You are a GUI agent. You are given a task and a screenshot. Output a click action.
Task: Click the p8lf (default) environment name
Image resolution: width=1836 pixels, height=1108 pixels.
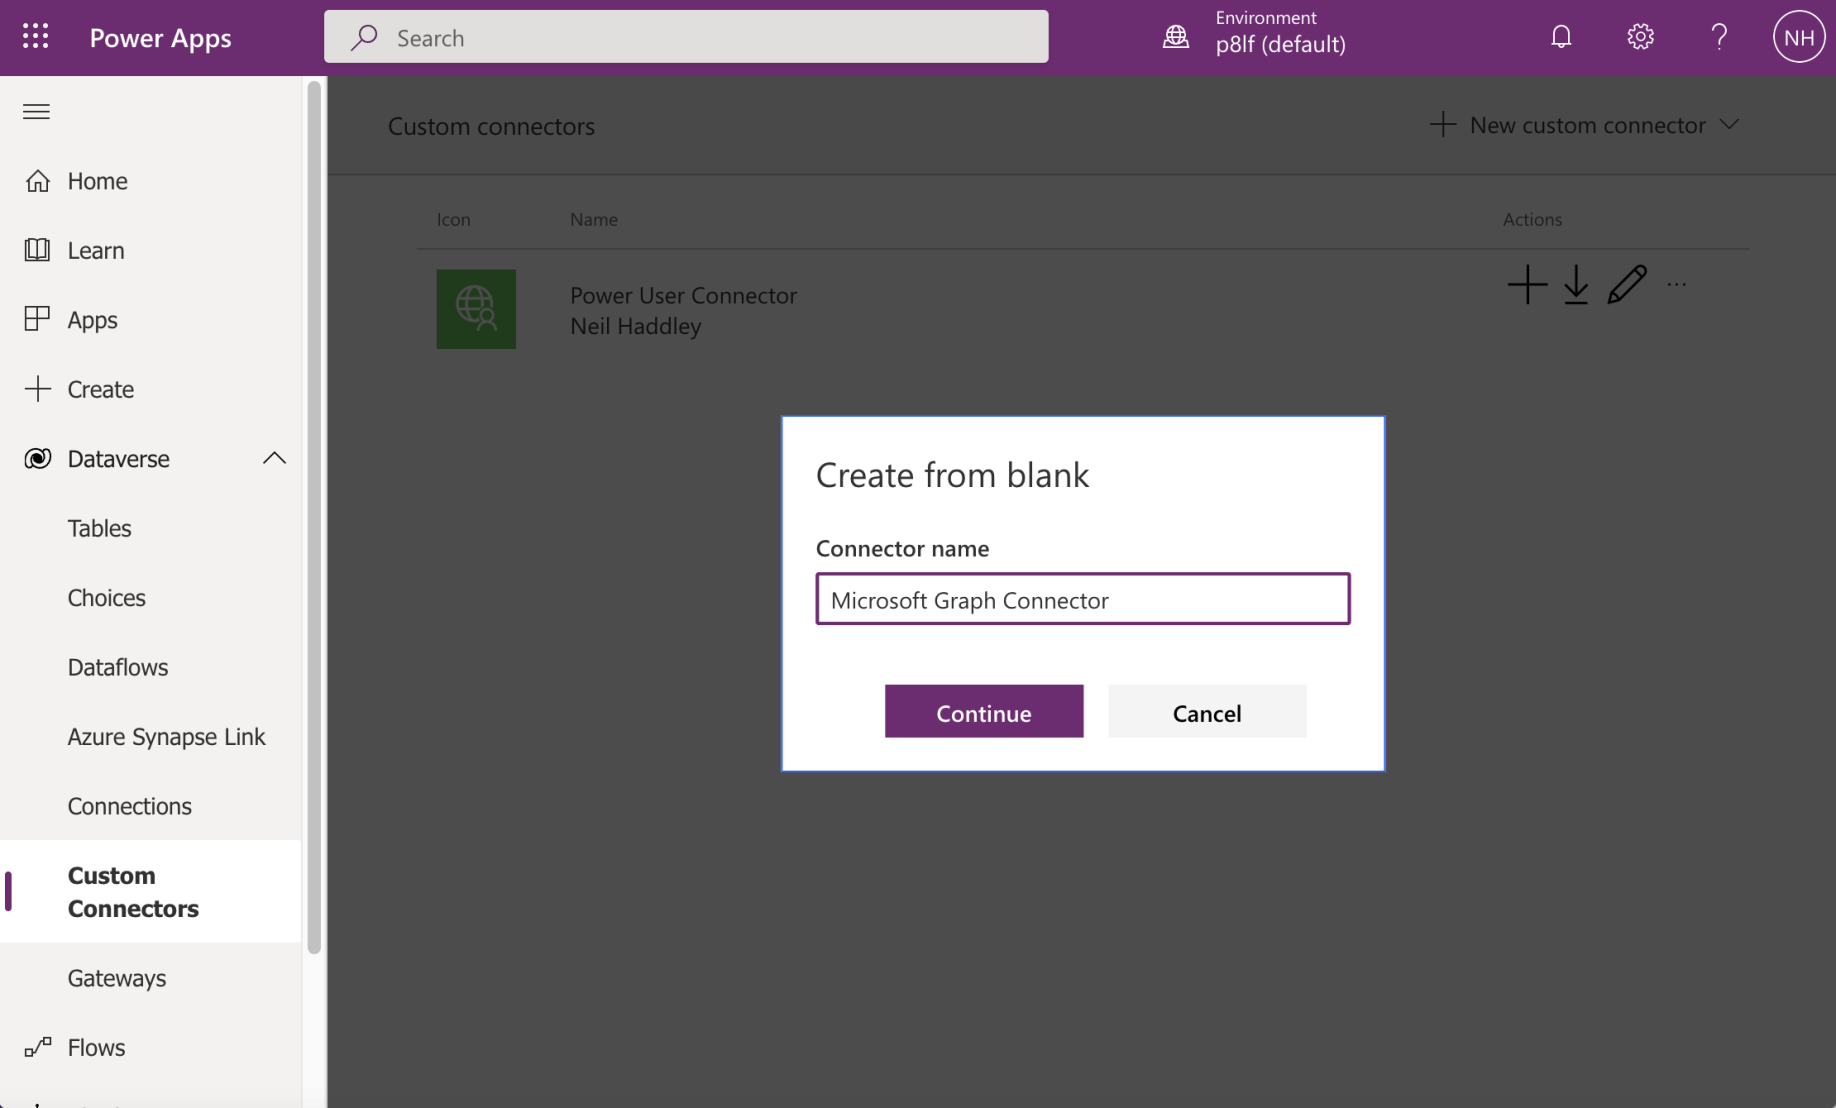pyautogui.click(x=1280, y=45)
